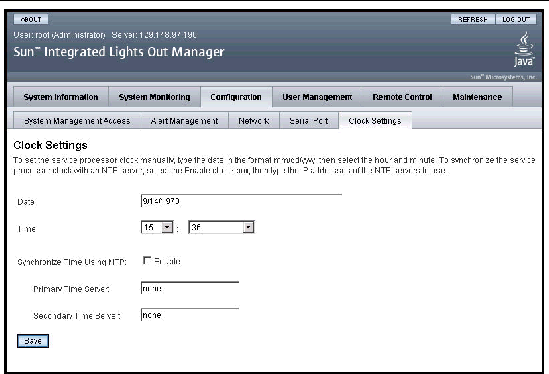549x374 pixels.
Task: Click the REFRESH button
Action: tap(473, 19)
